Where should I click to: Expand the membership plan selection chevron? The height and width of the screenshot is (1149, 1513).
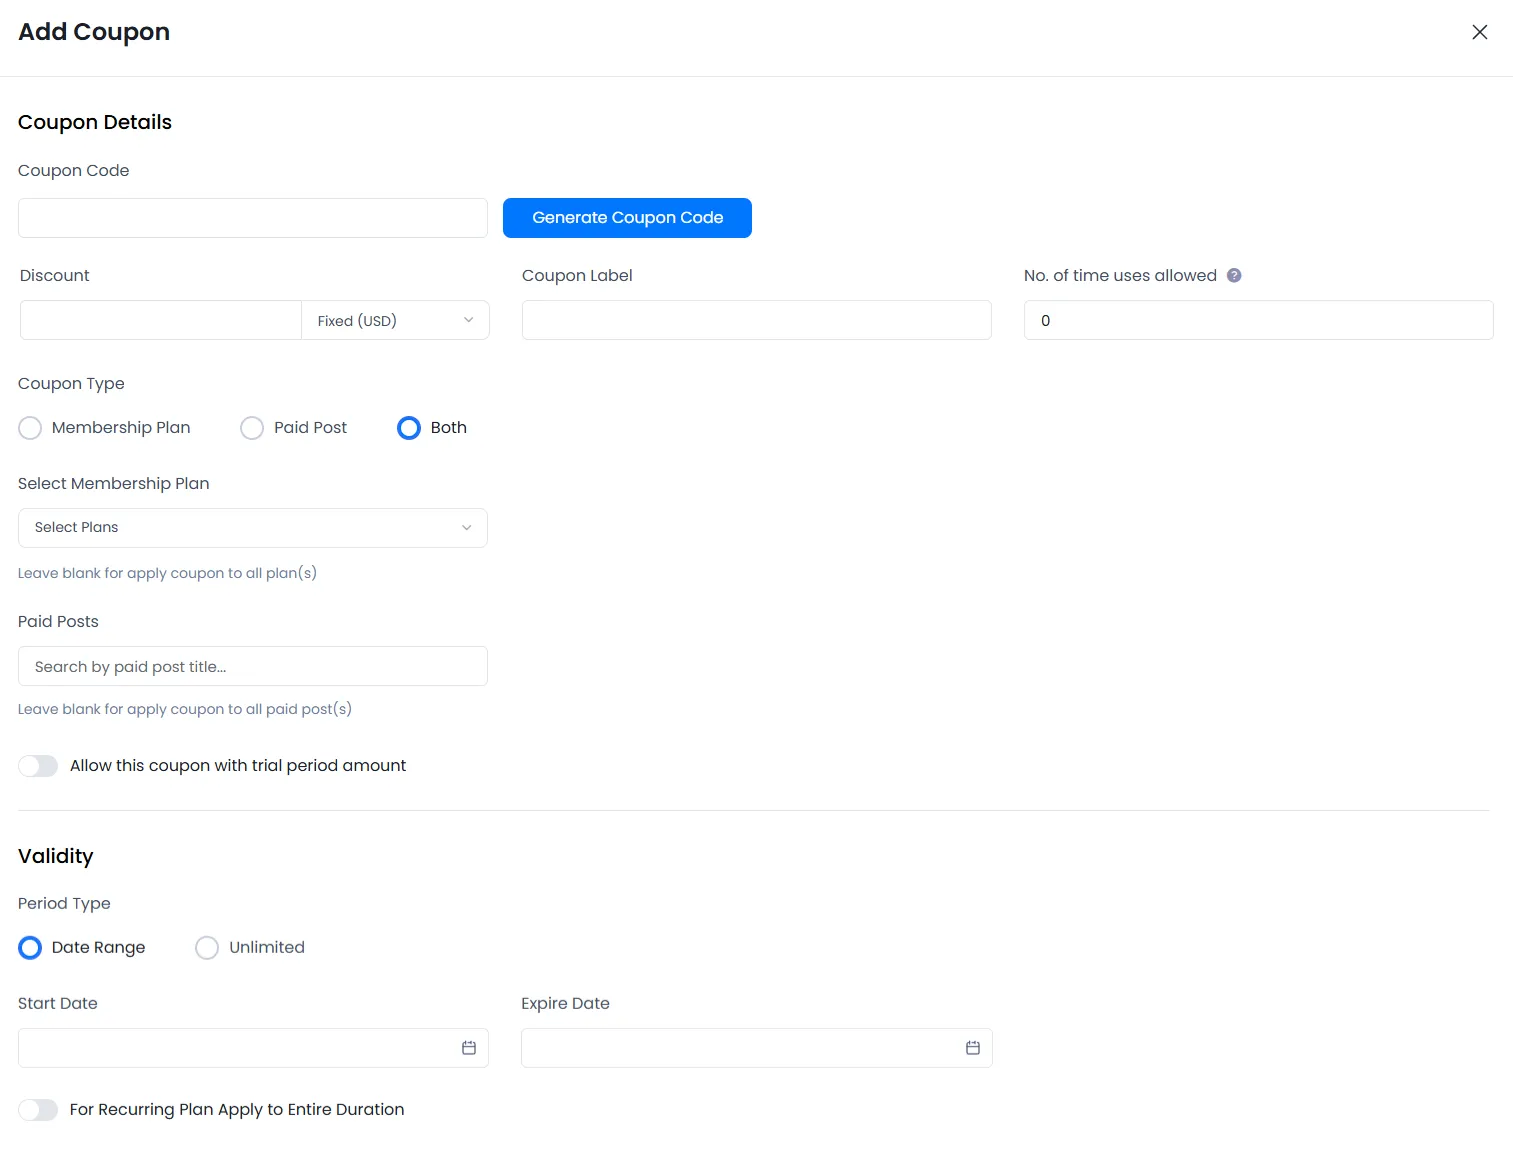tap(466, 527)
